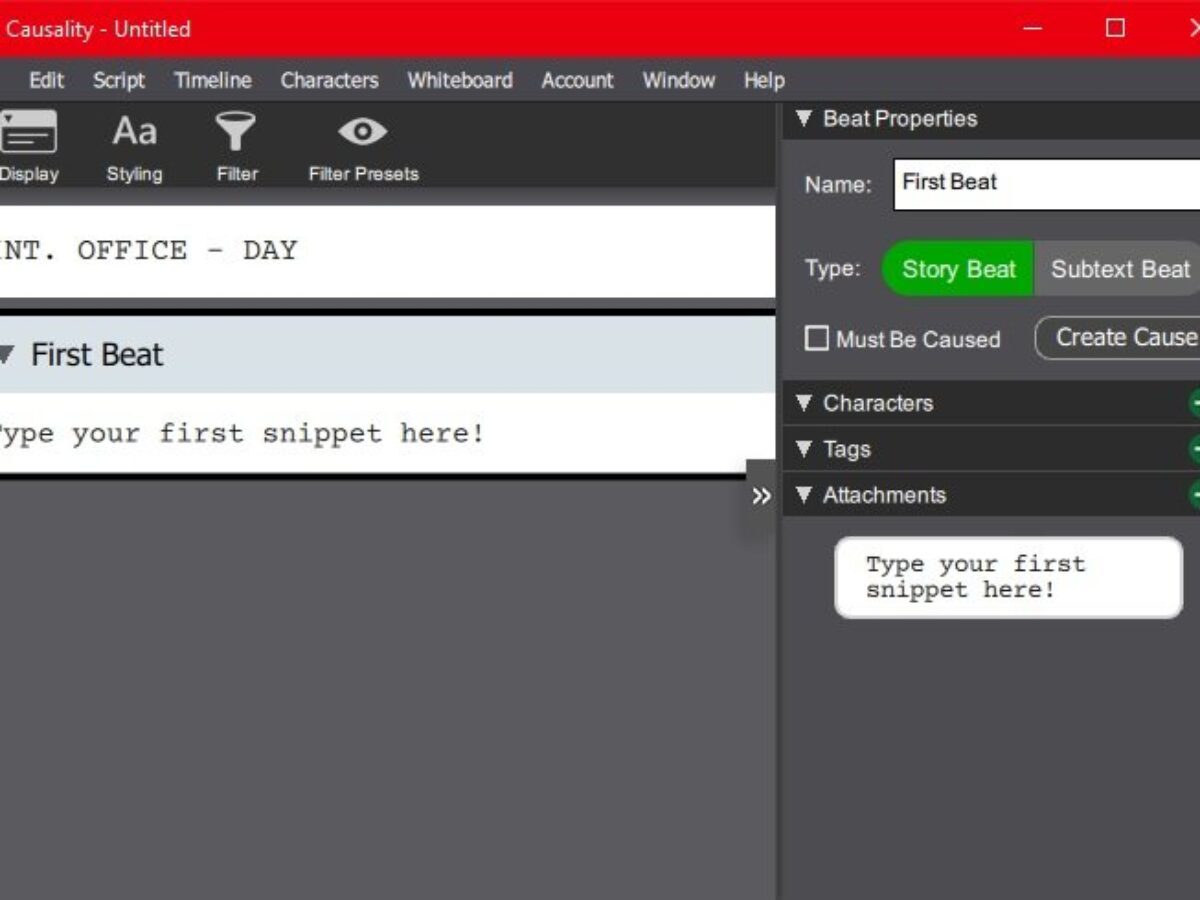
Task: Select Story Beat type
Action: pyautogui.click(x=957, y=269)
